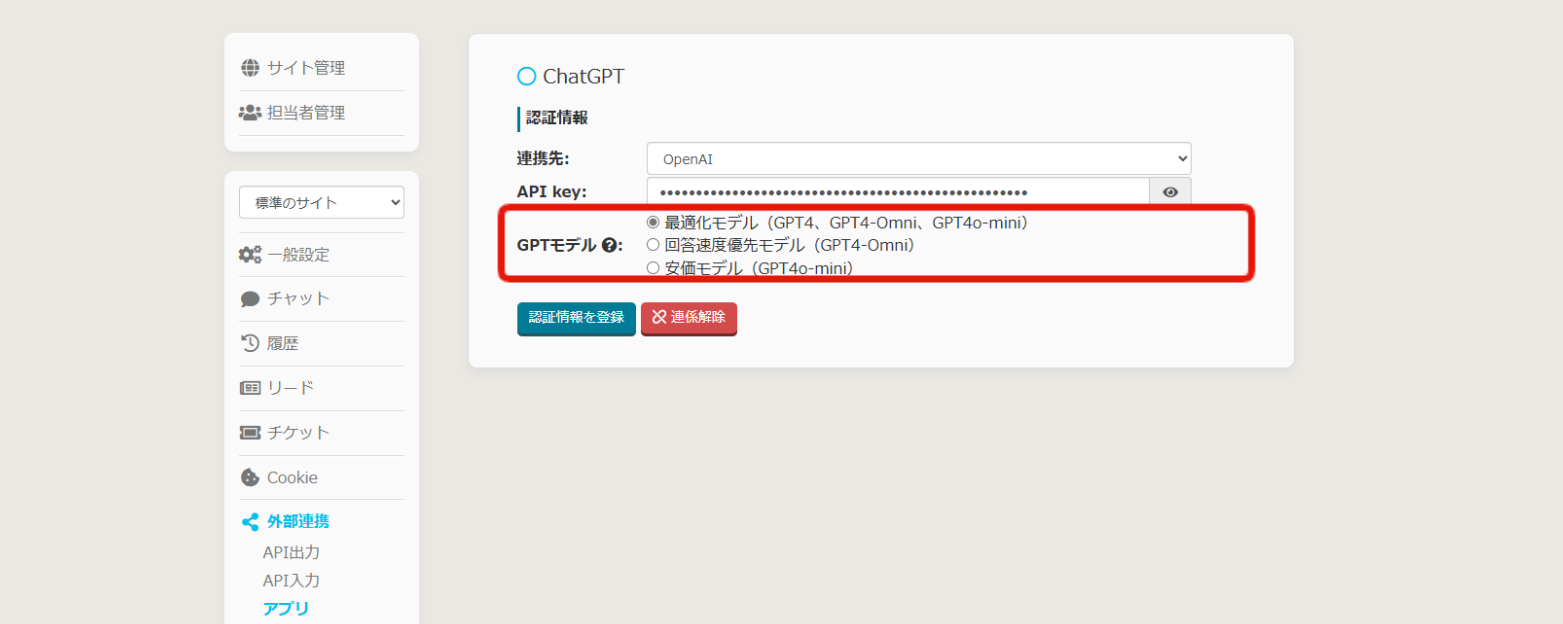Click the speech bubble icon for チャット
This screenshot has width=1563, height=624.
[250, 299]
